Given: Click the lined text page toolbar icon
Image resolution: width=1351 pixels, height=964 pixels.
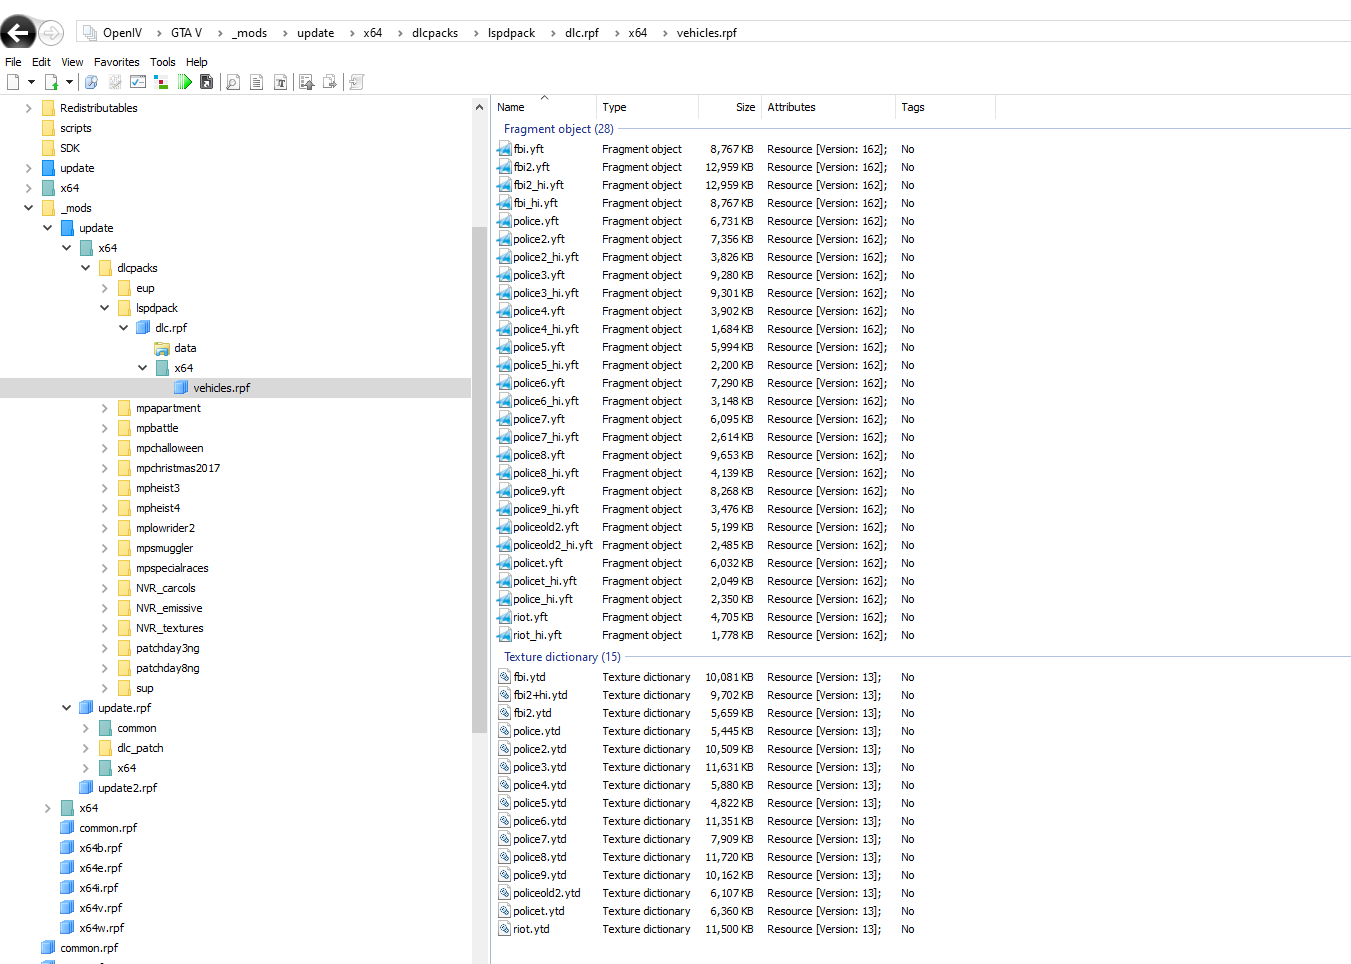Looking at the screenshot, I should tap(257, 82).
